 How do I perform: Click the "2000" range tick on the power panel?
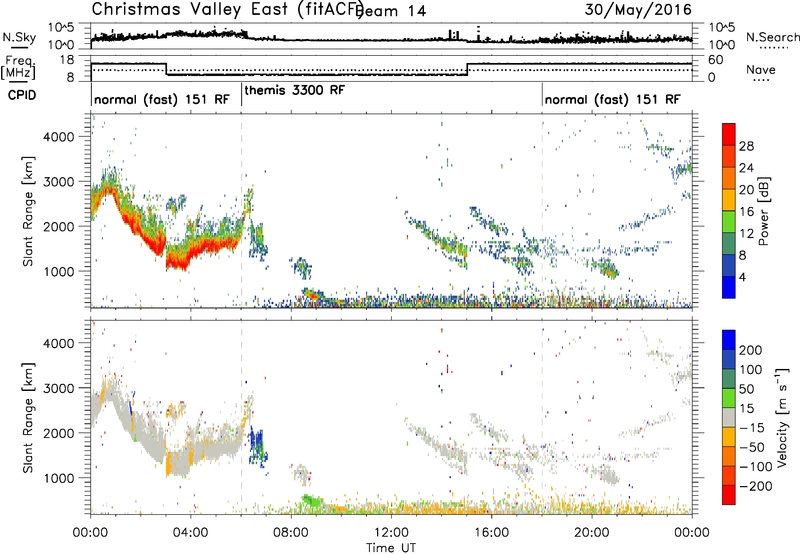58,226
